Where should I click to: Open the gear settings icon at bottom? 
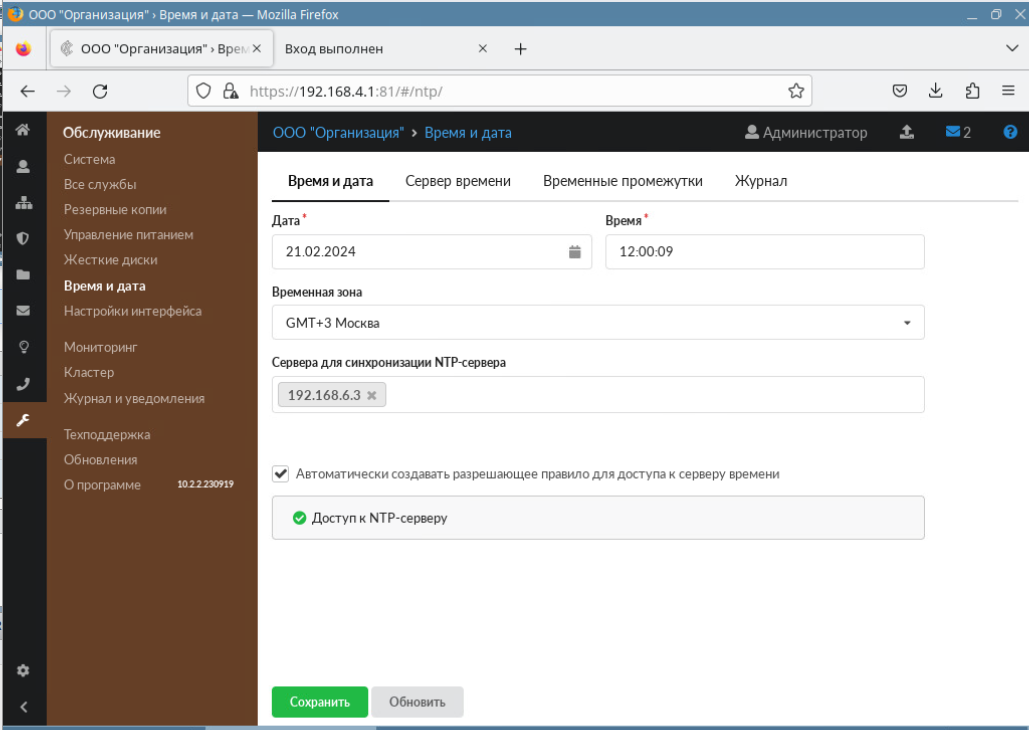tap(23, 670)
